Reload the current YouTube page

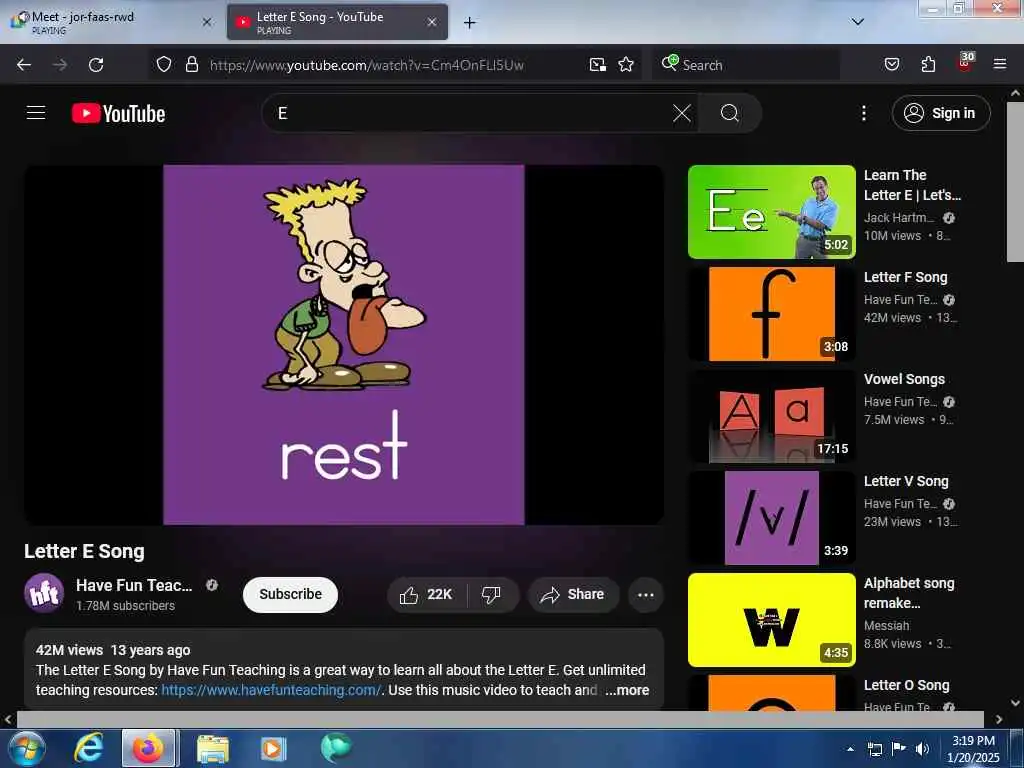pyautogui.click(x=96, y=65)
